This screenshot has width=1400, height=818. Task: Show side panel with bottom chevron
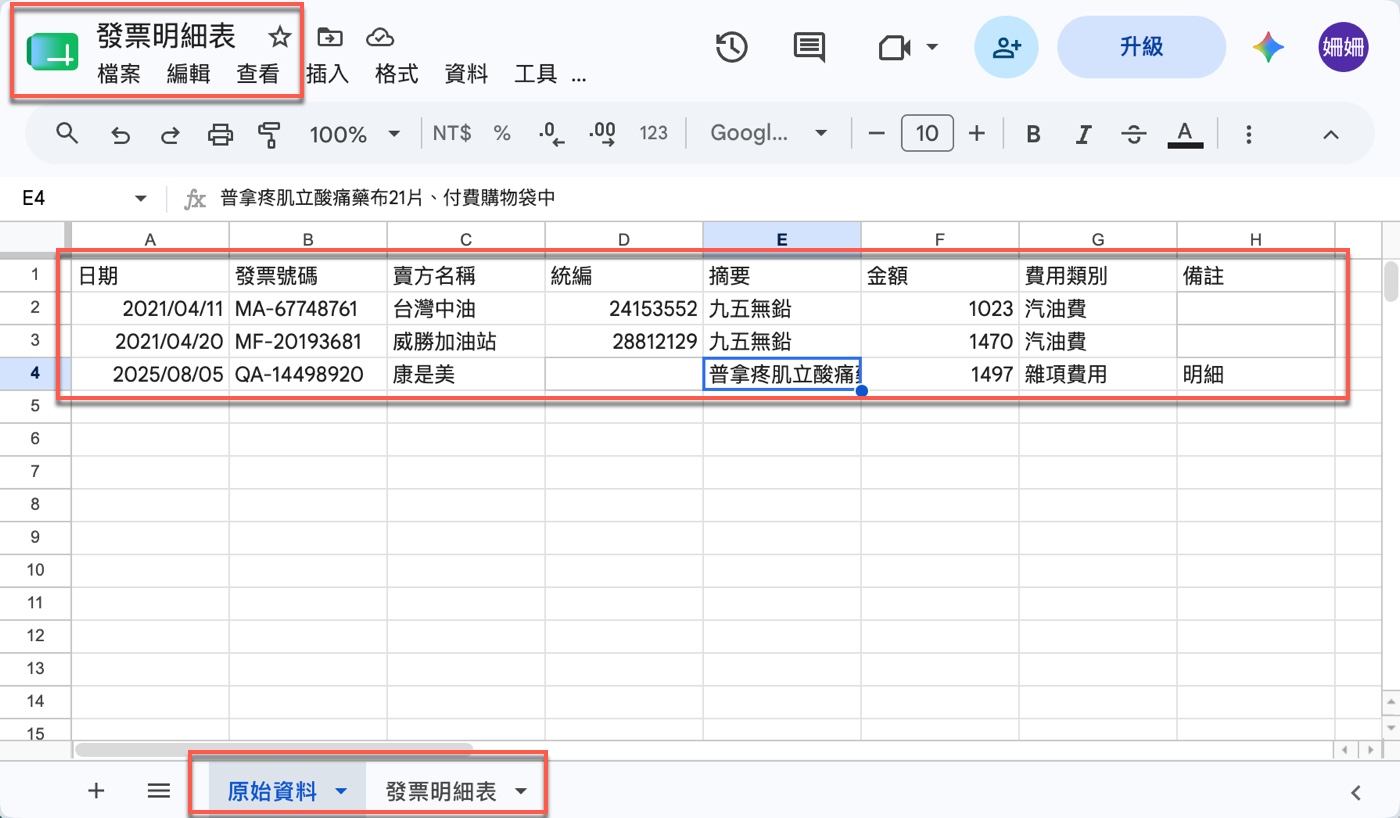1356,793
